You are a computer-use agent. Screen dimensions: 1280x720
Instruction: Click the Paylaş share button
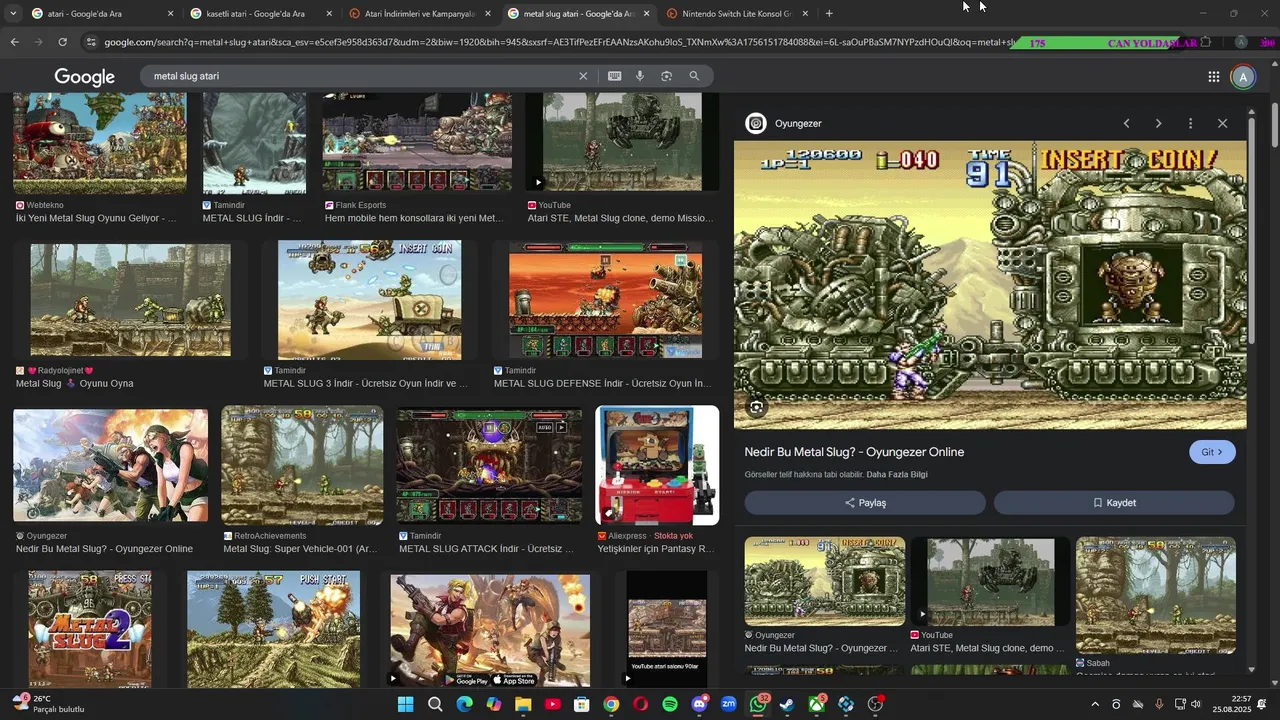[865, 503]
